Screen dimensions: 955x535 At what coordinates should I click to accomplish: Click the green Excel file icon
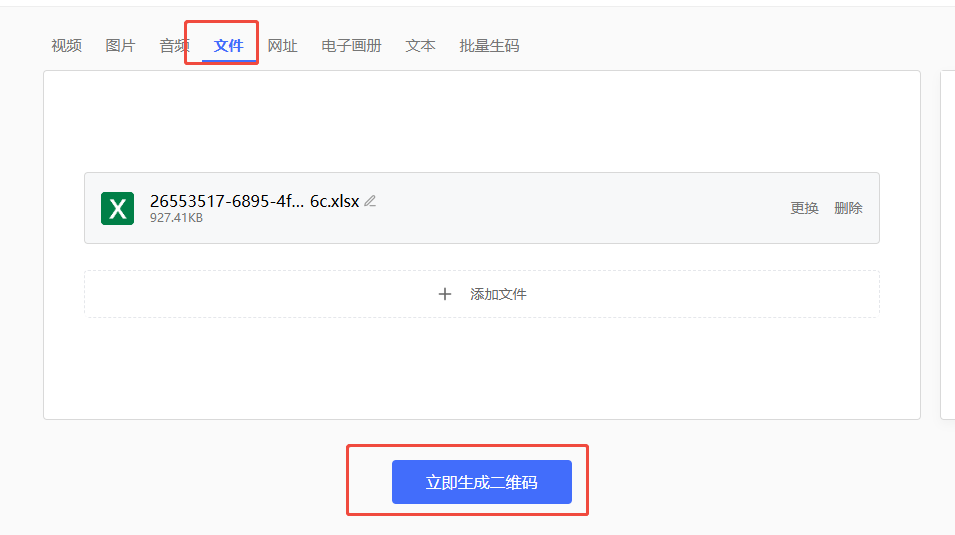117,208
